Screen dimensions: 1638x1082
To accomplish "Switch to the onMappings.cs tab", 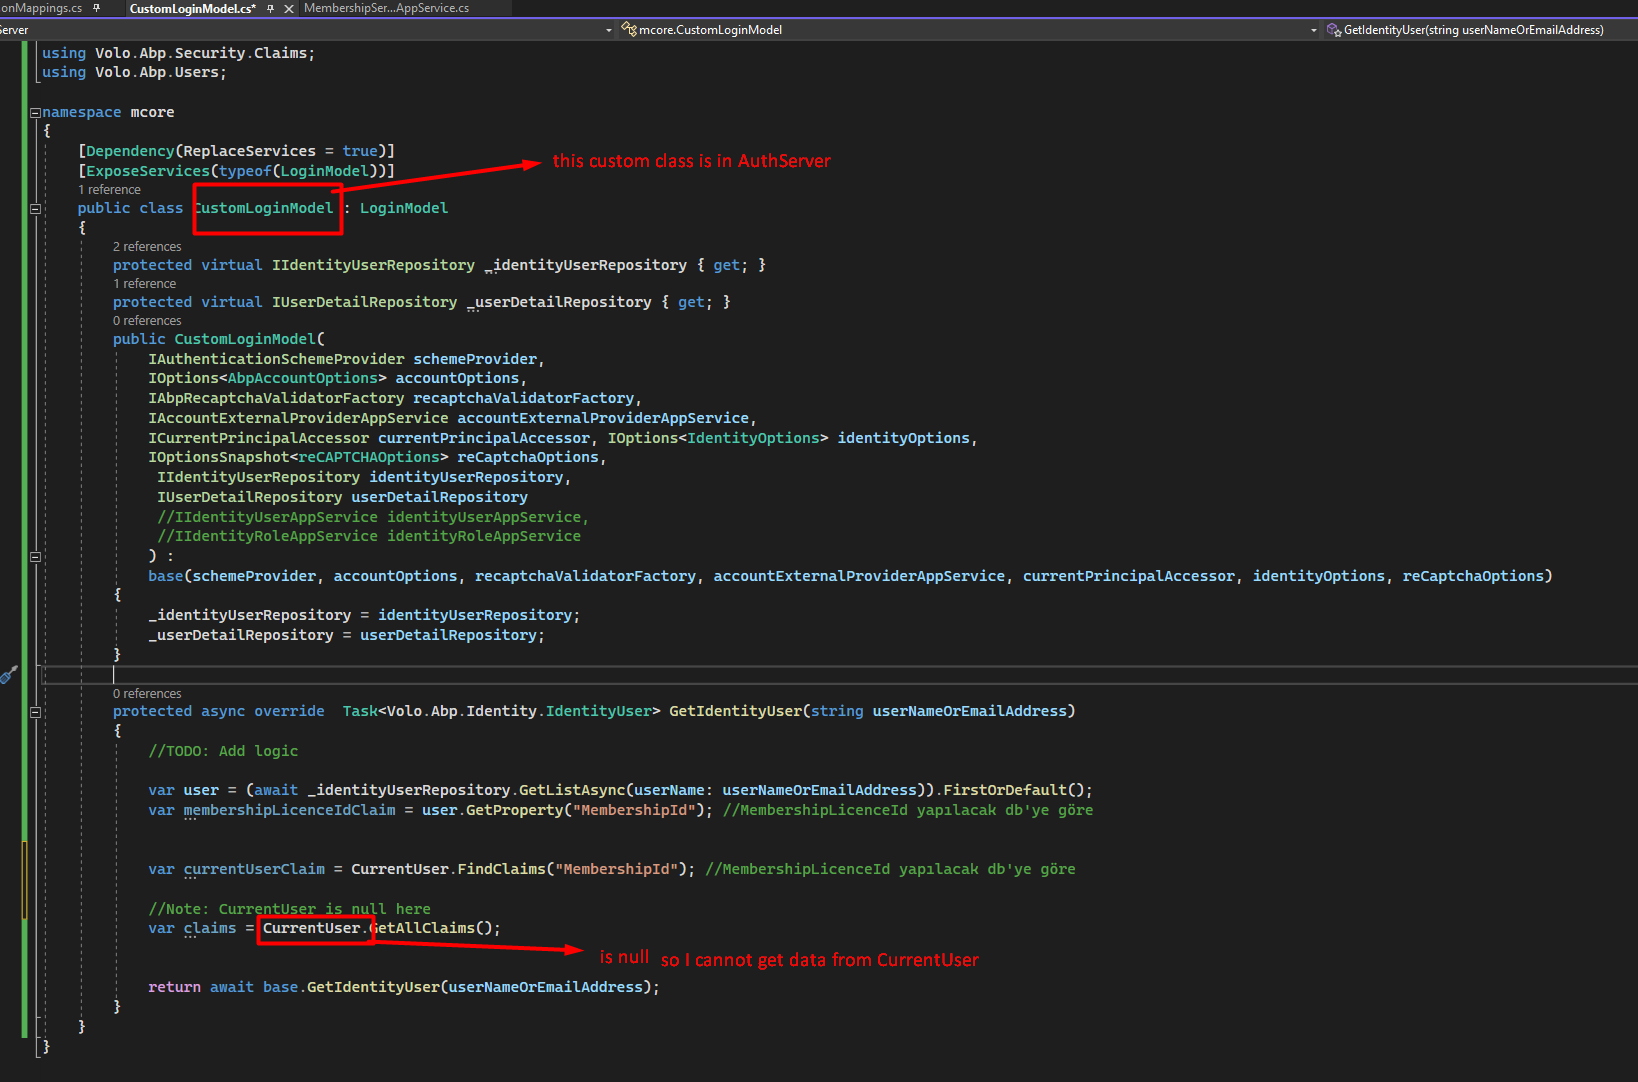I will coord(42,8).
